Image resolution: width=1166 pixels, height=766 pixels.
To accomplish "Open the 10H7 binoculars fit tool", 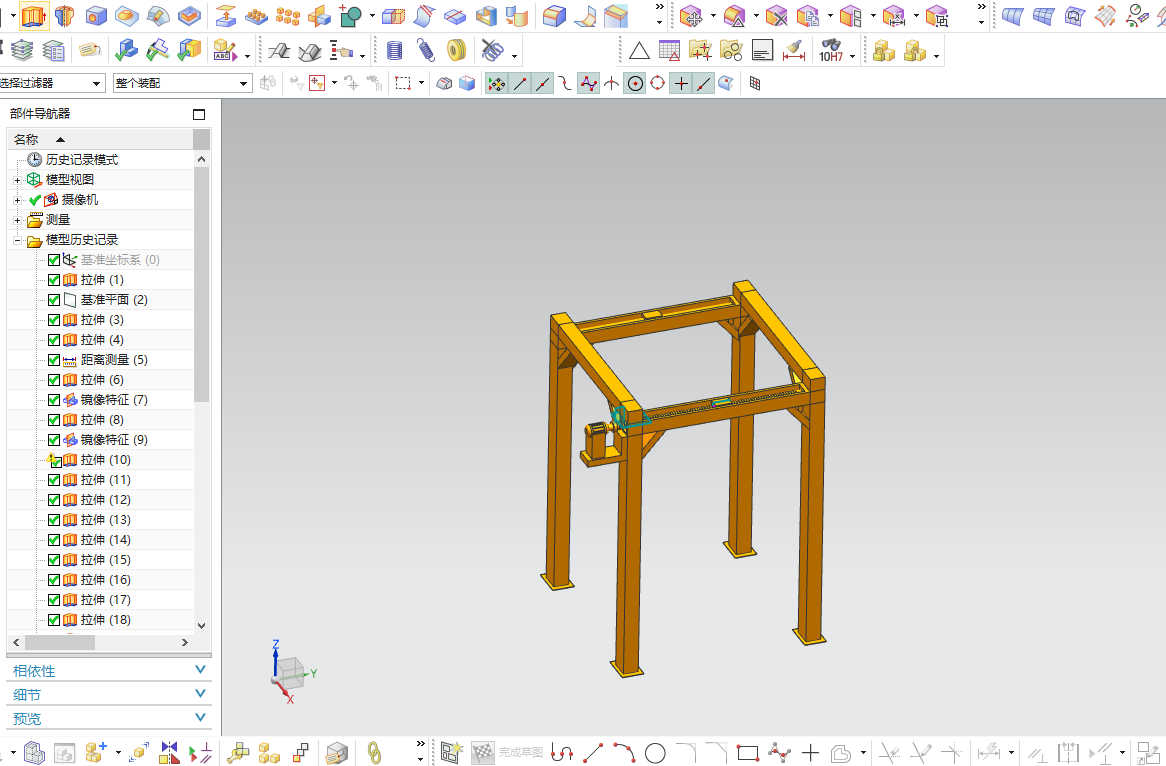I will click(x=831, y=51).
